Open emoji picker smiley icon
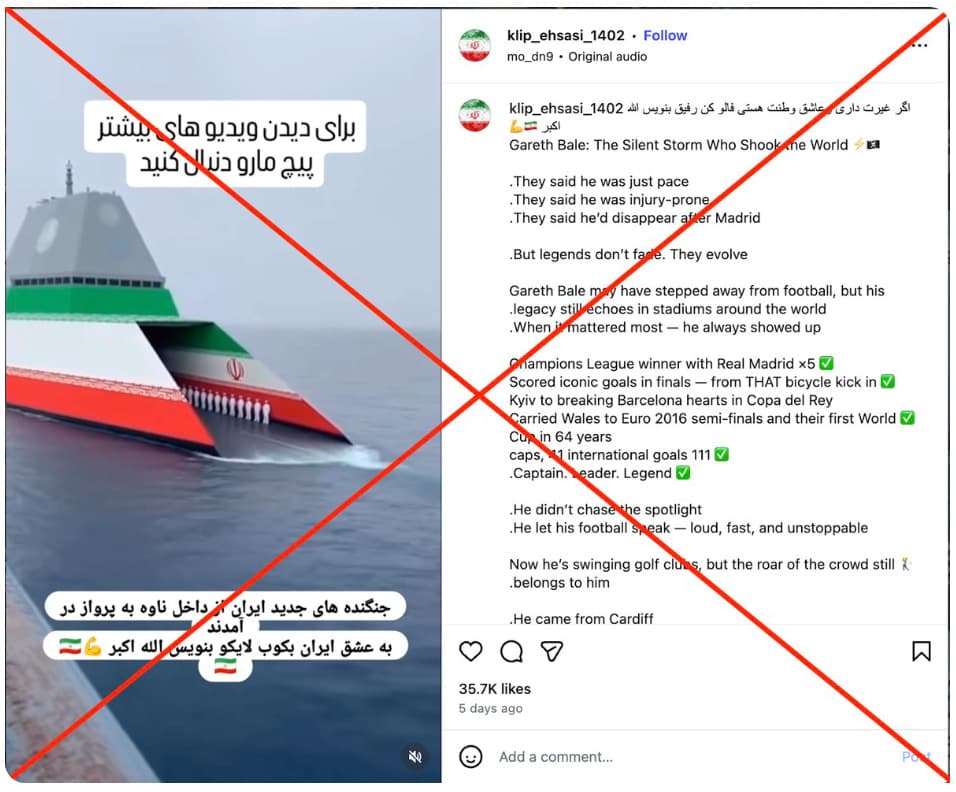This screenshot has height=792, width=956. pos(470,757)
